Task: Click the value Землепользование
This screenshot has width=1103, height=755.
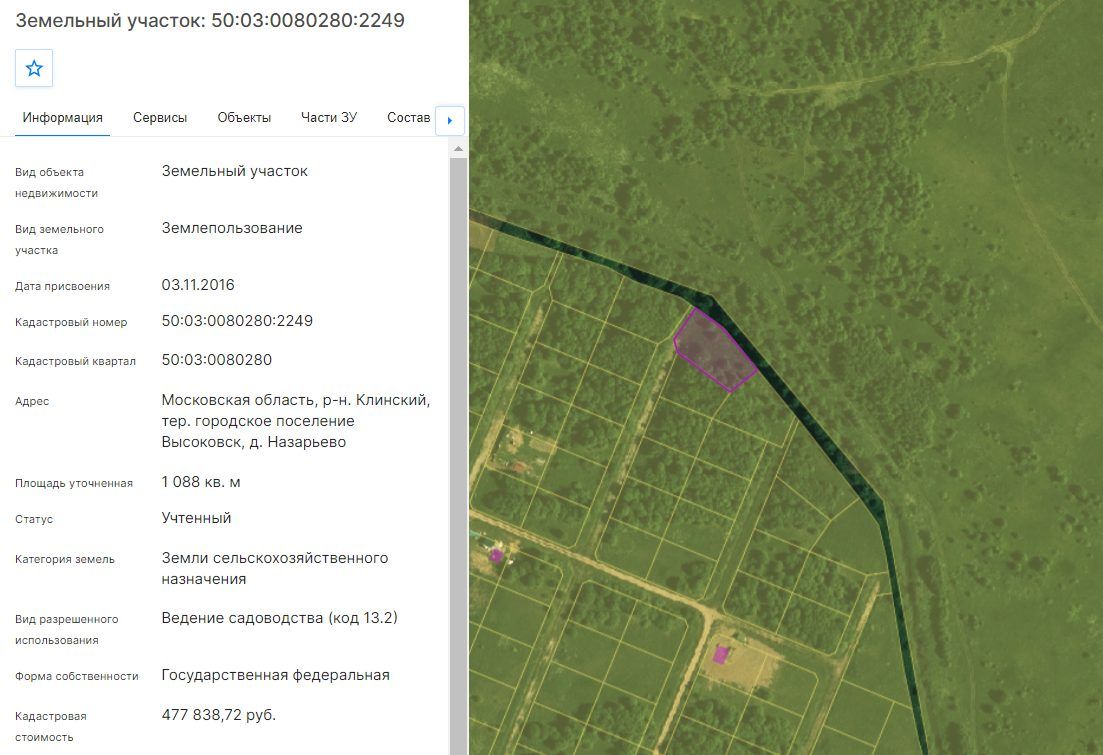Action: click(x=232, y=228)
